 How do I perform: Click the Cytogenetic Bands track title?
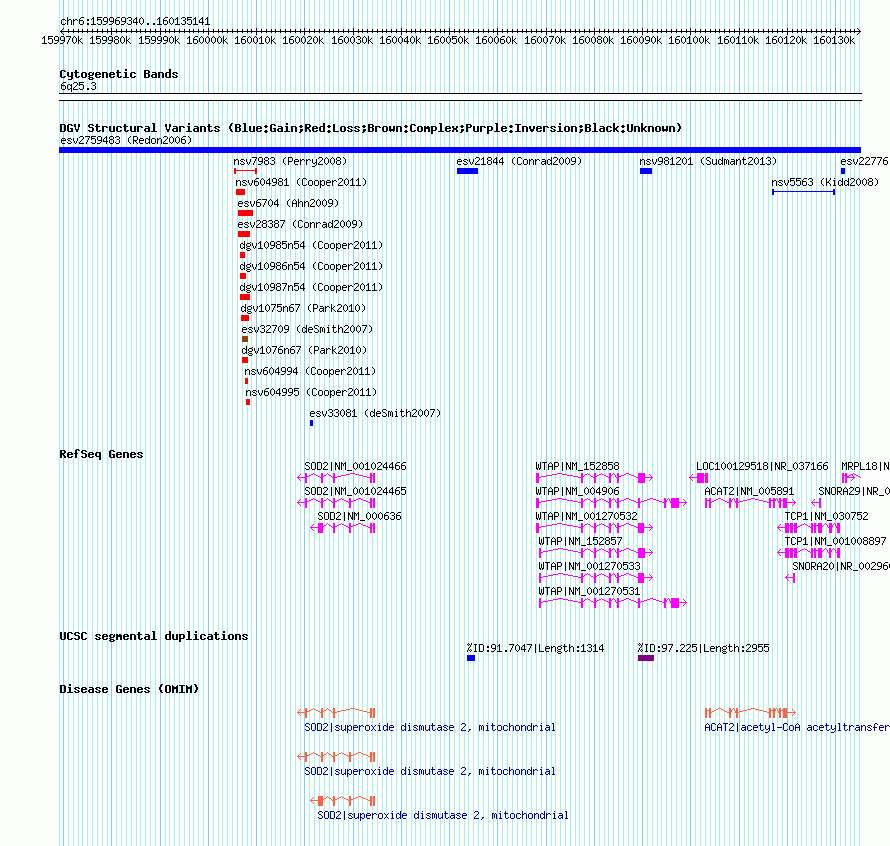(119, 74)
